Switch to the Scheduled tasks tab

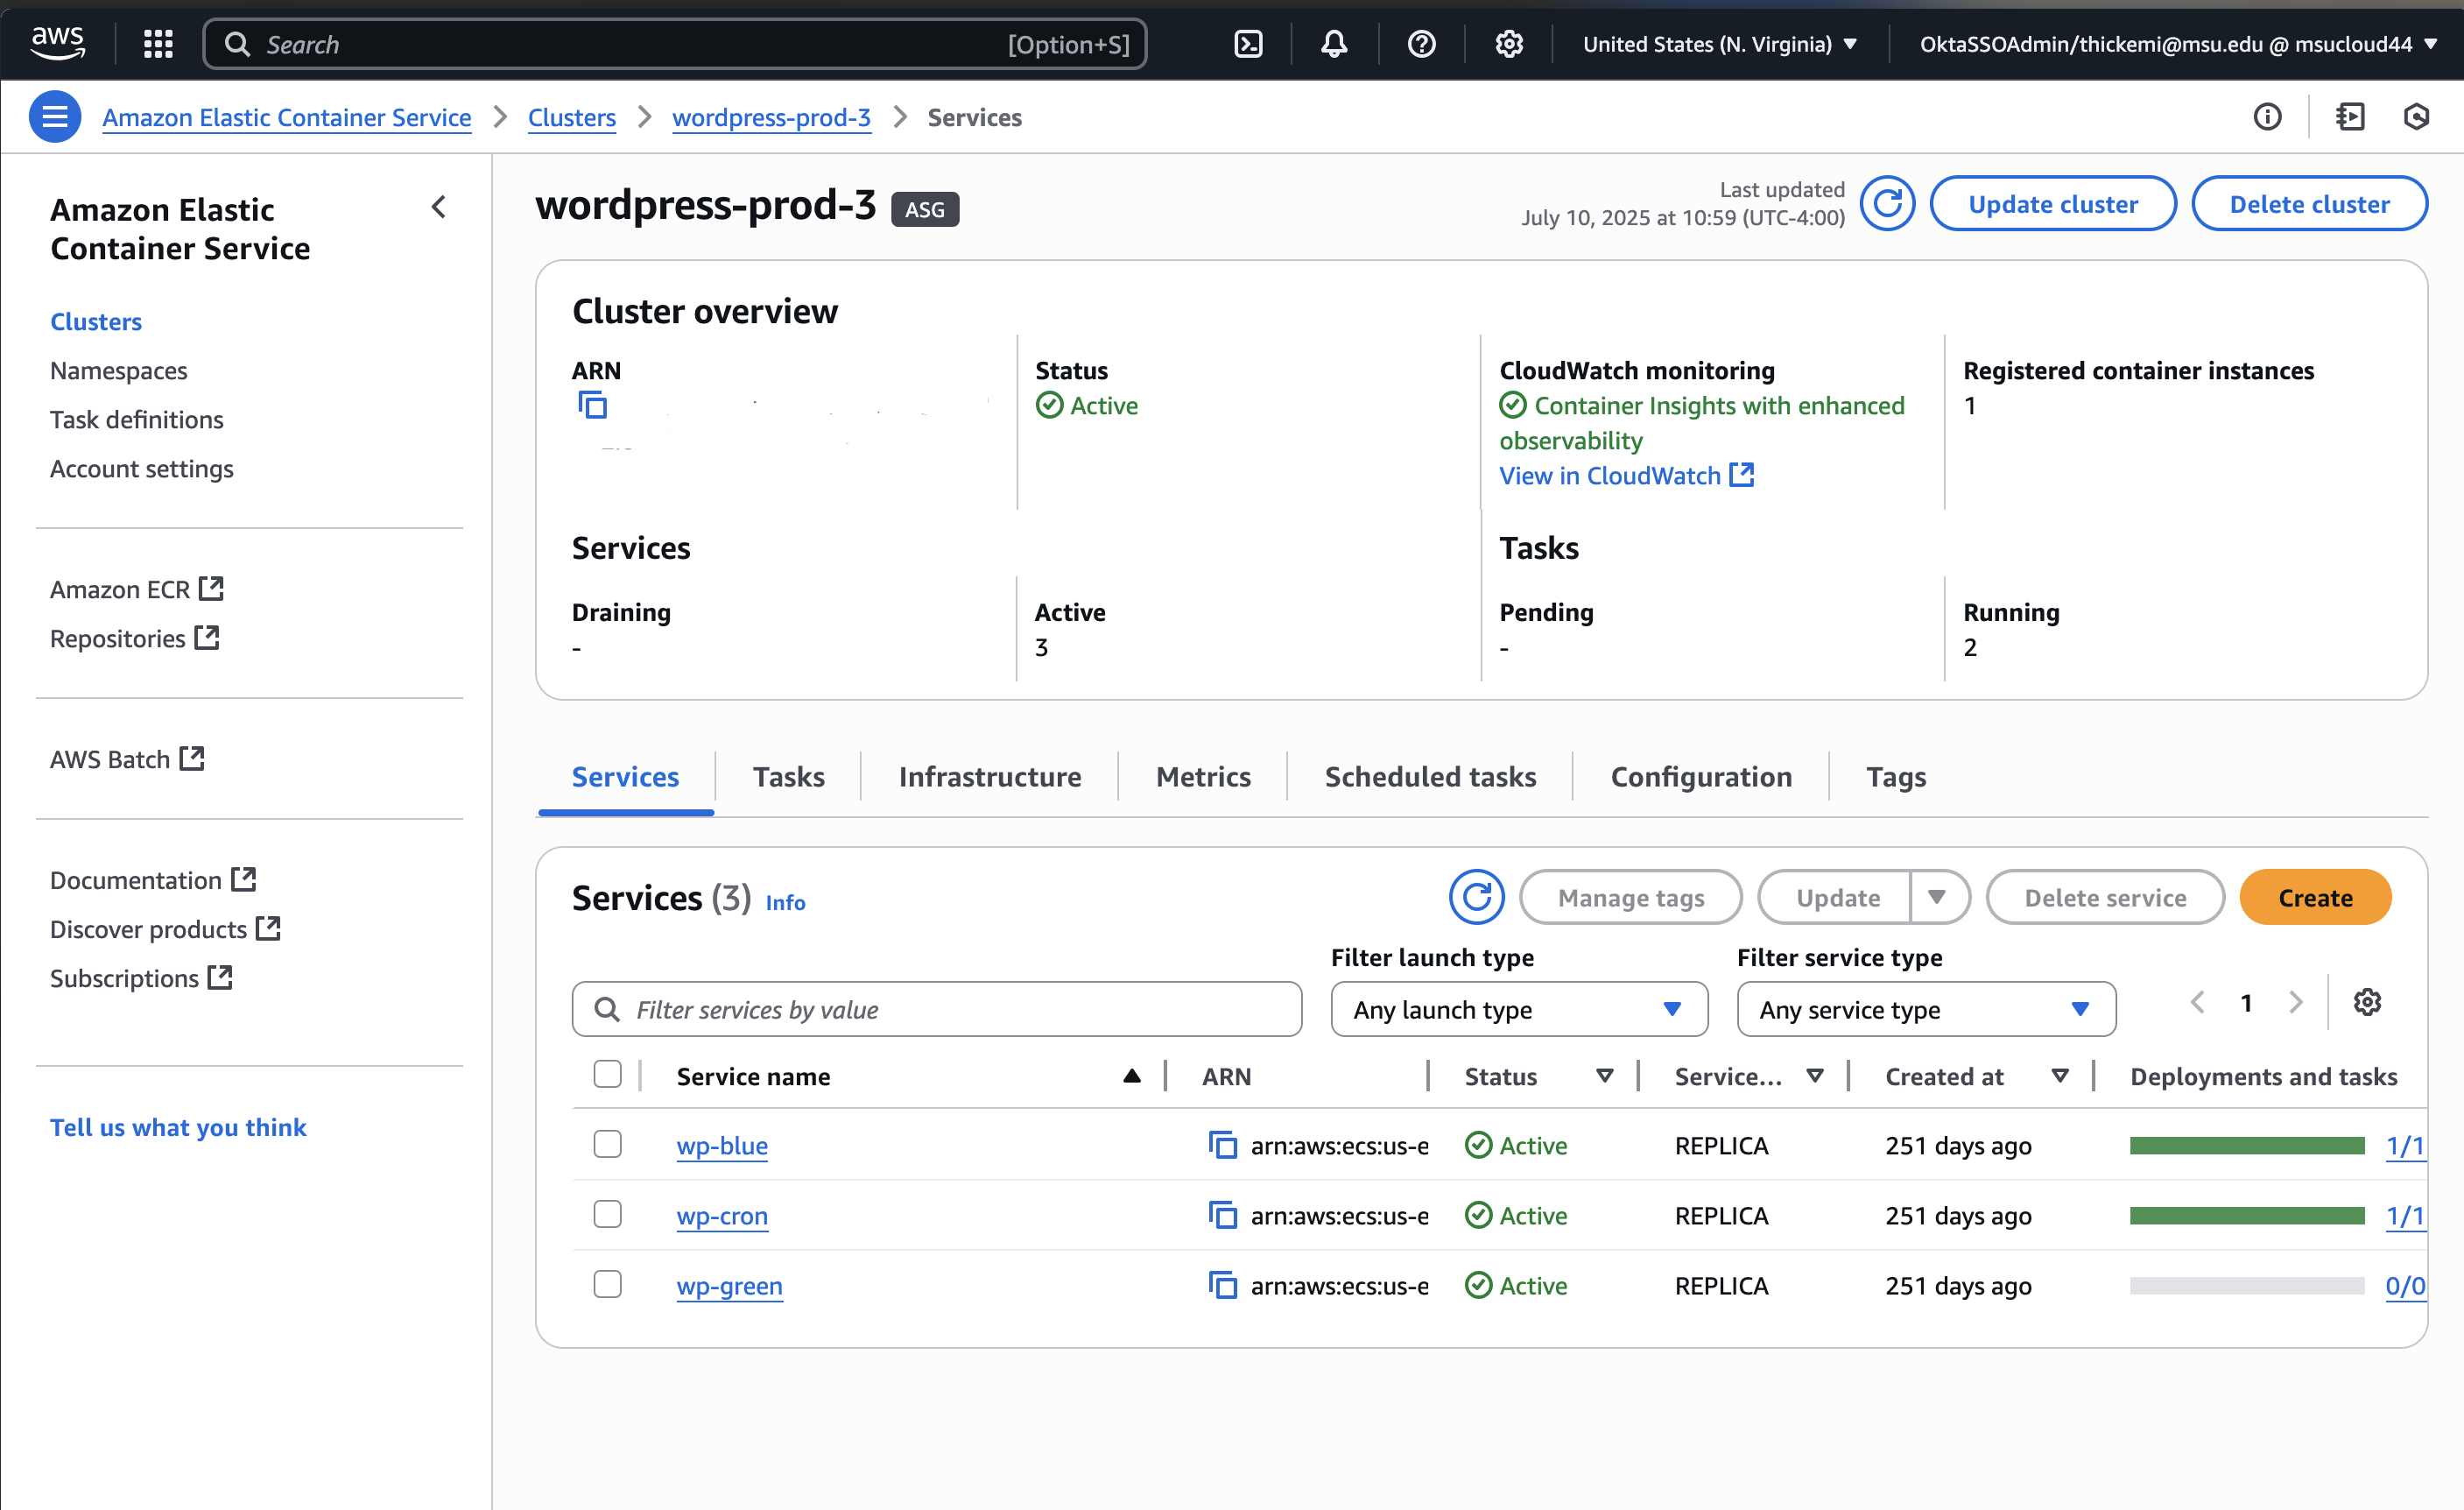(1430, 776)
